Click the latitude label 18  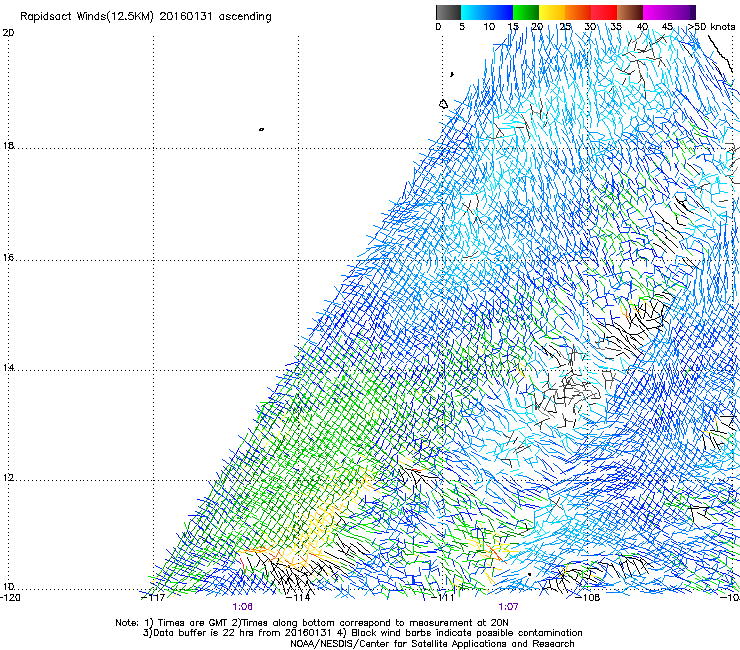pyautogui.click(x=8, y=146)
